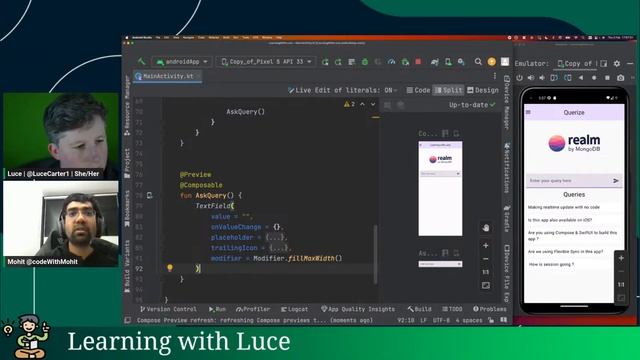The width and height of the screenshot is (640, 360).
Task: Click the hamburger menu in Querize app
Action: click(x=528, y=112)
